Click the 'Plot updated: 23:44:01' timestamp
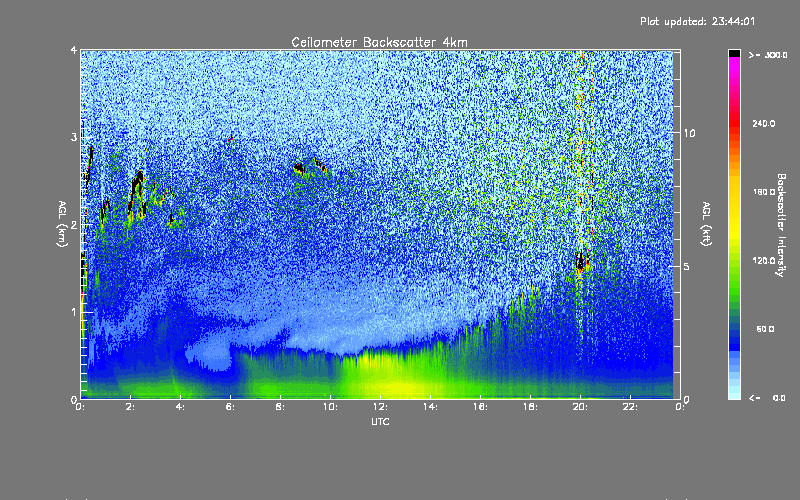The height and width of the screenshot is (500, 800). (697, 21)
